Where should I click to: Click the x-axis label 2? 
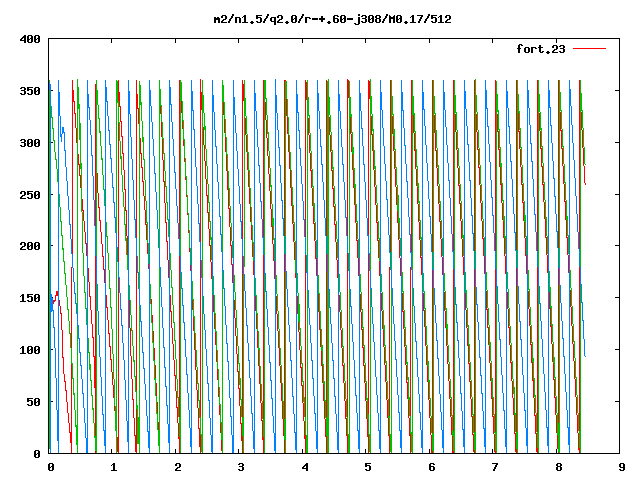[x=178, y=467]
